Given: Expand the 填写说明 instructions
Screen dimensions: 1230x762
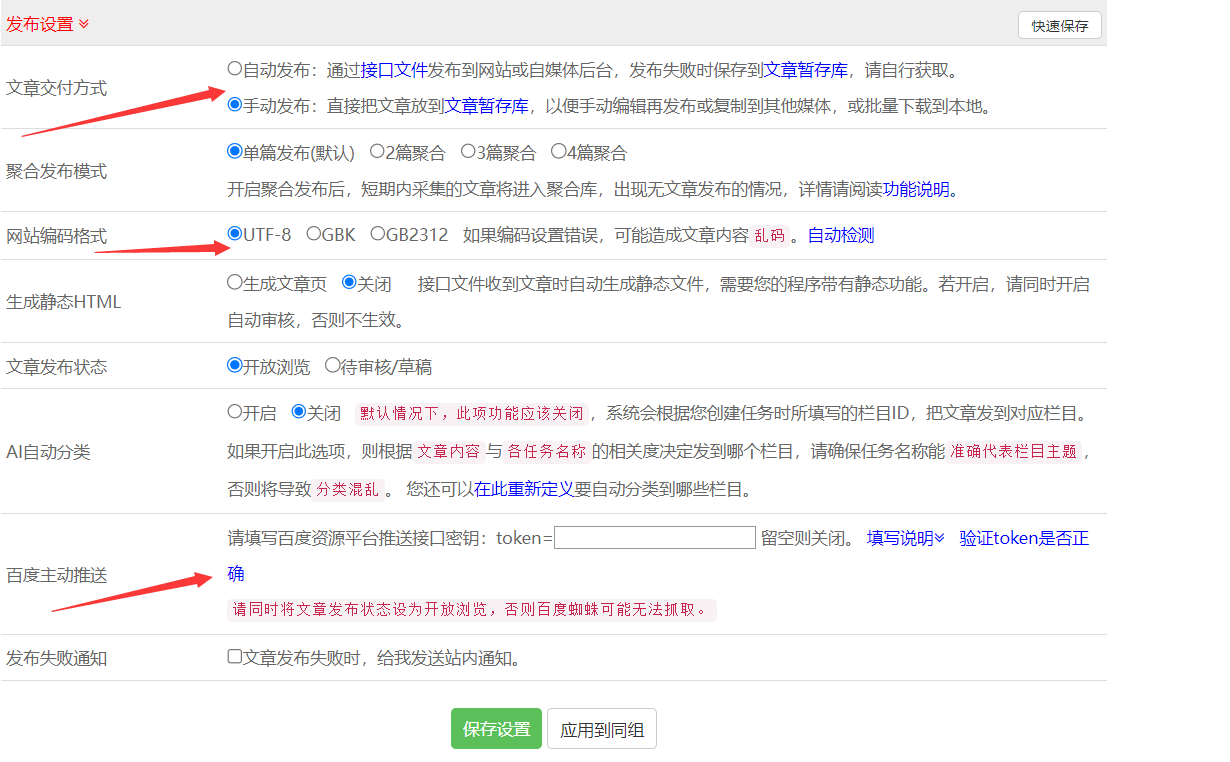Looking at the screenshot, I should [905, 538].
